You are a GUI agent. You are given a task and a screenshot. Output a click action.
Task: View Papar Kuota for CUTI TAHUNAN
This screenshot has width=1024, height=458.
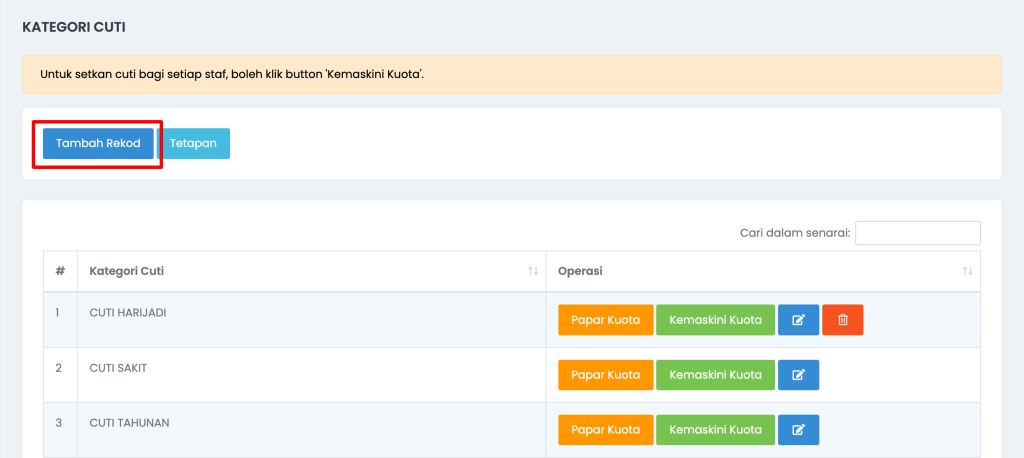(605, 430)
